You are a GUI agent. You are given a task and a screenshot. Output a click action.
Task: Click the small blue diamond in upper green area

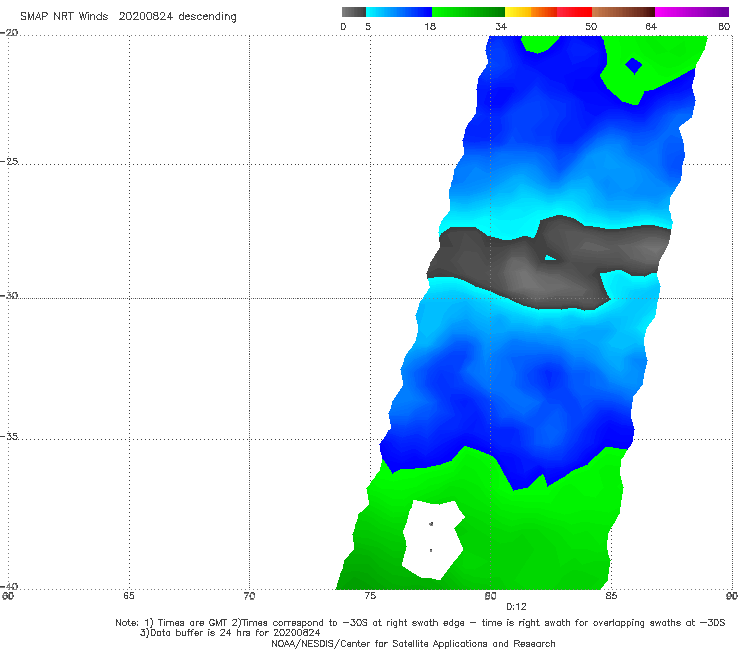[x=633, y=66]
